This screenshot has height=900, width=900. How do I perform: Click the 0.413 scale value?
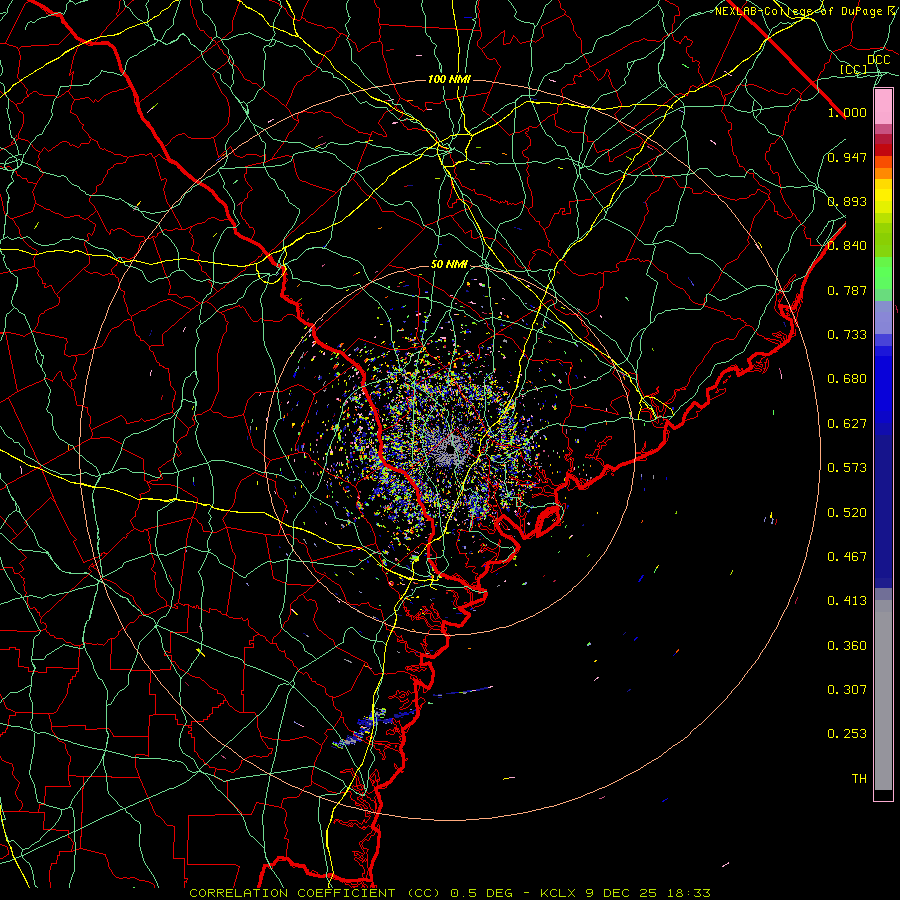pyautogui.click(x=847, y=601)
